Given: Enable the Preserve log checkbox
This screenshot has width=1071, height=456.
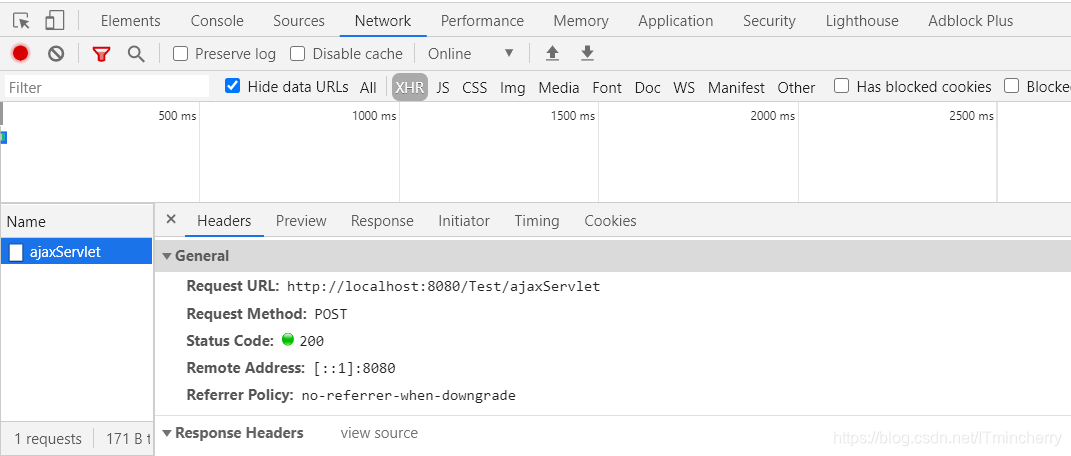Looking at the screenshot, I should pyautogui.click(x=181, y=54).
